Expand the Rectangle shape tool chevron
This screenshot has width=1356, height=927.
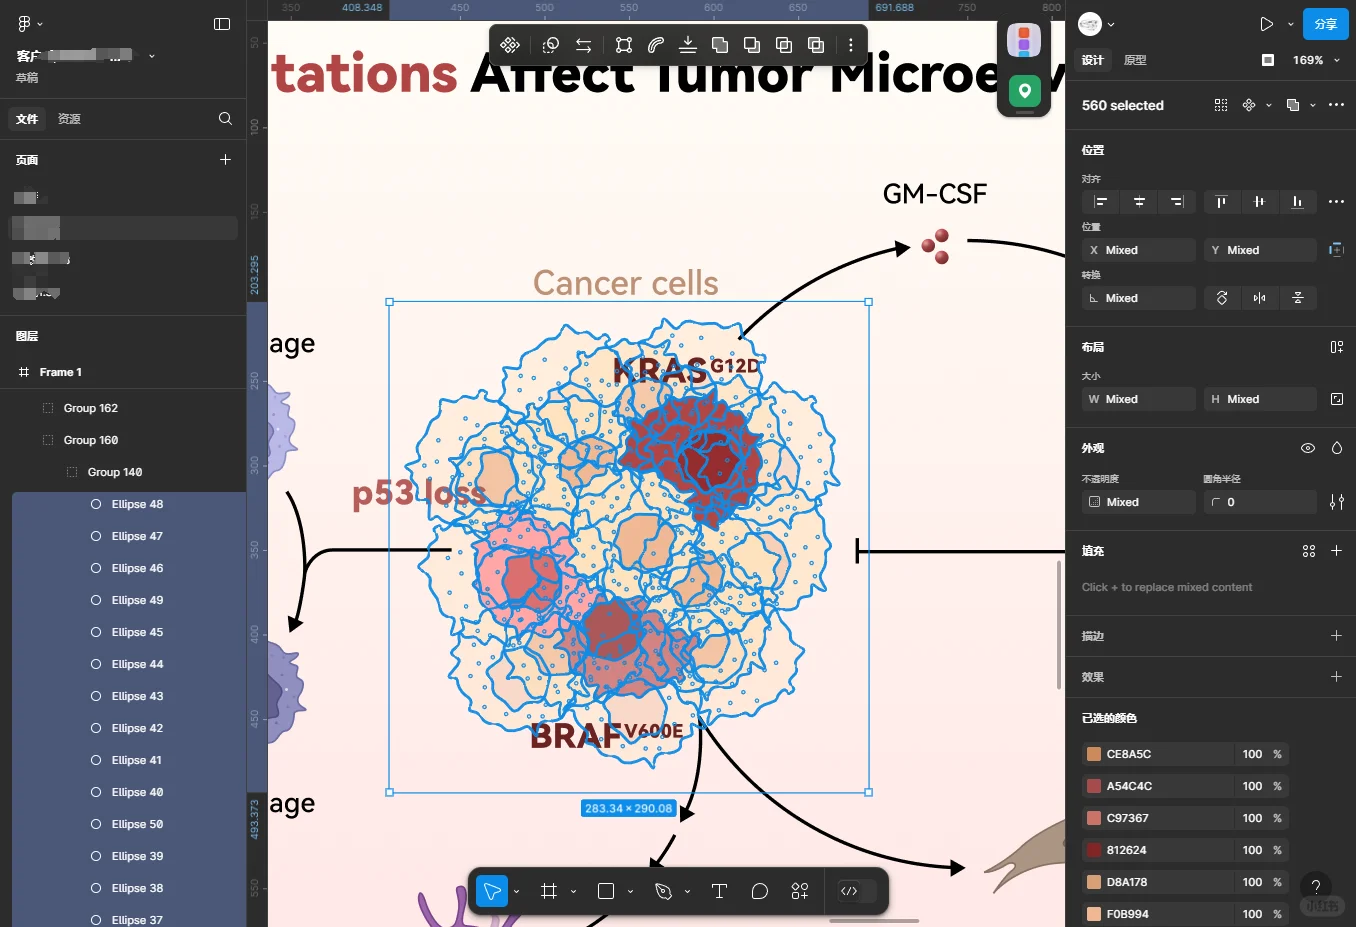(x=630, y=891)
